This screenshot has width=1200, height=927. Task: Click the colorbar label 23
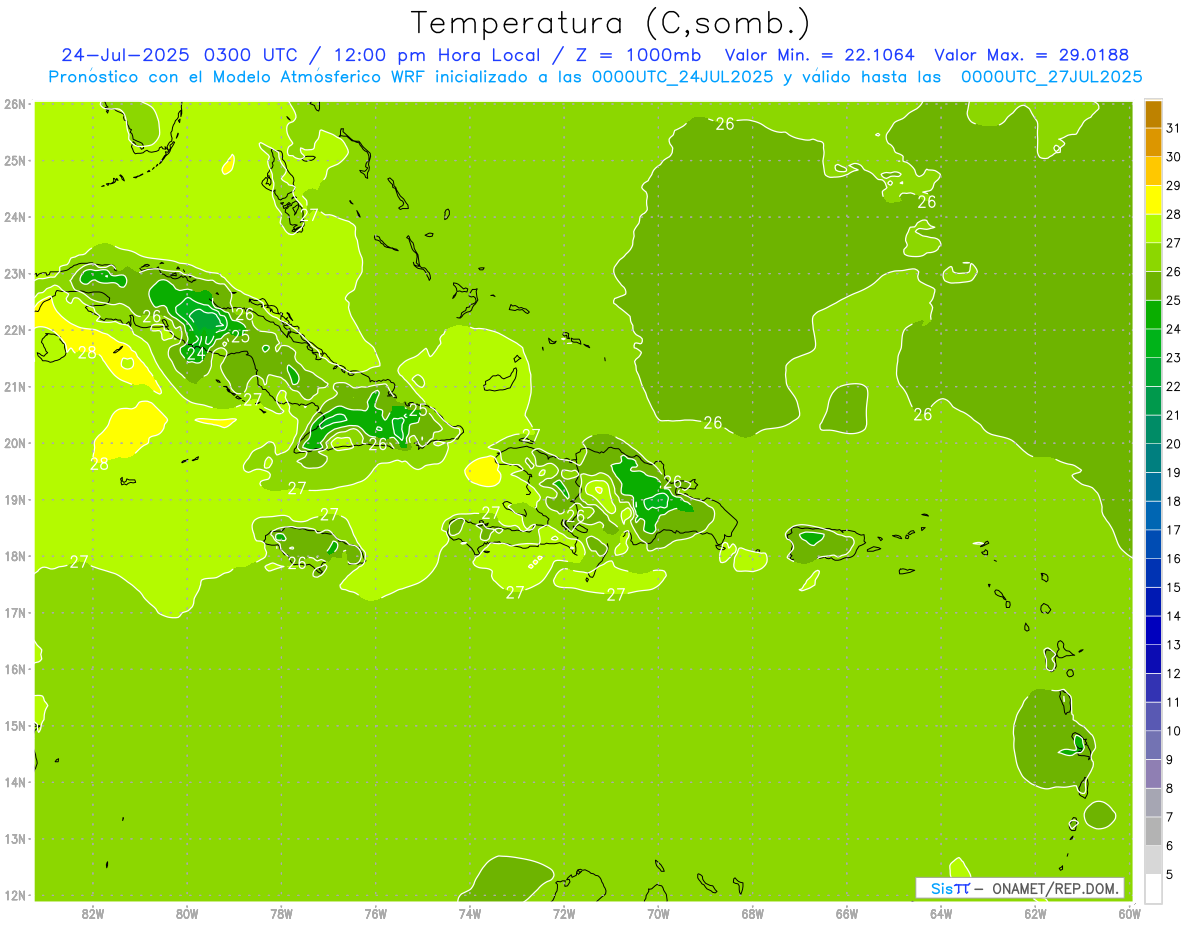pos(1174,358)
